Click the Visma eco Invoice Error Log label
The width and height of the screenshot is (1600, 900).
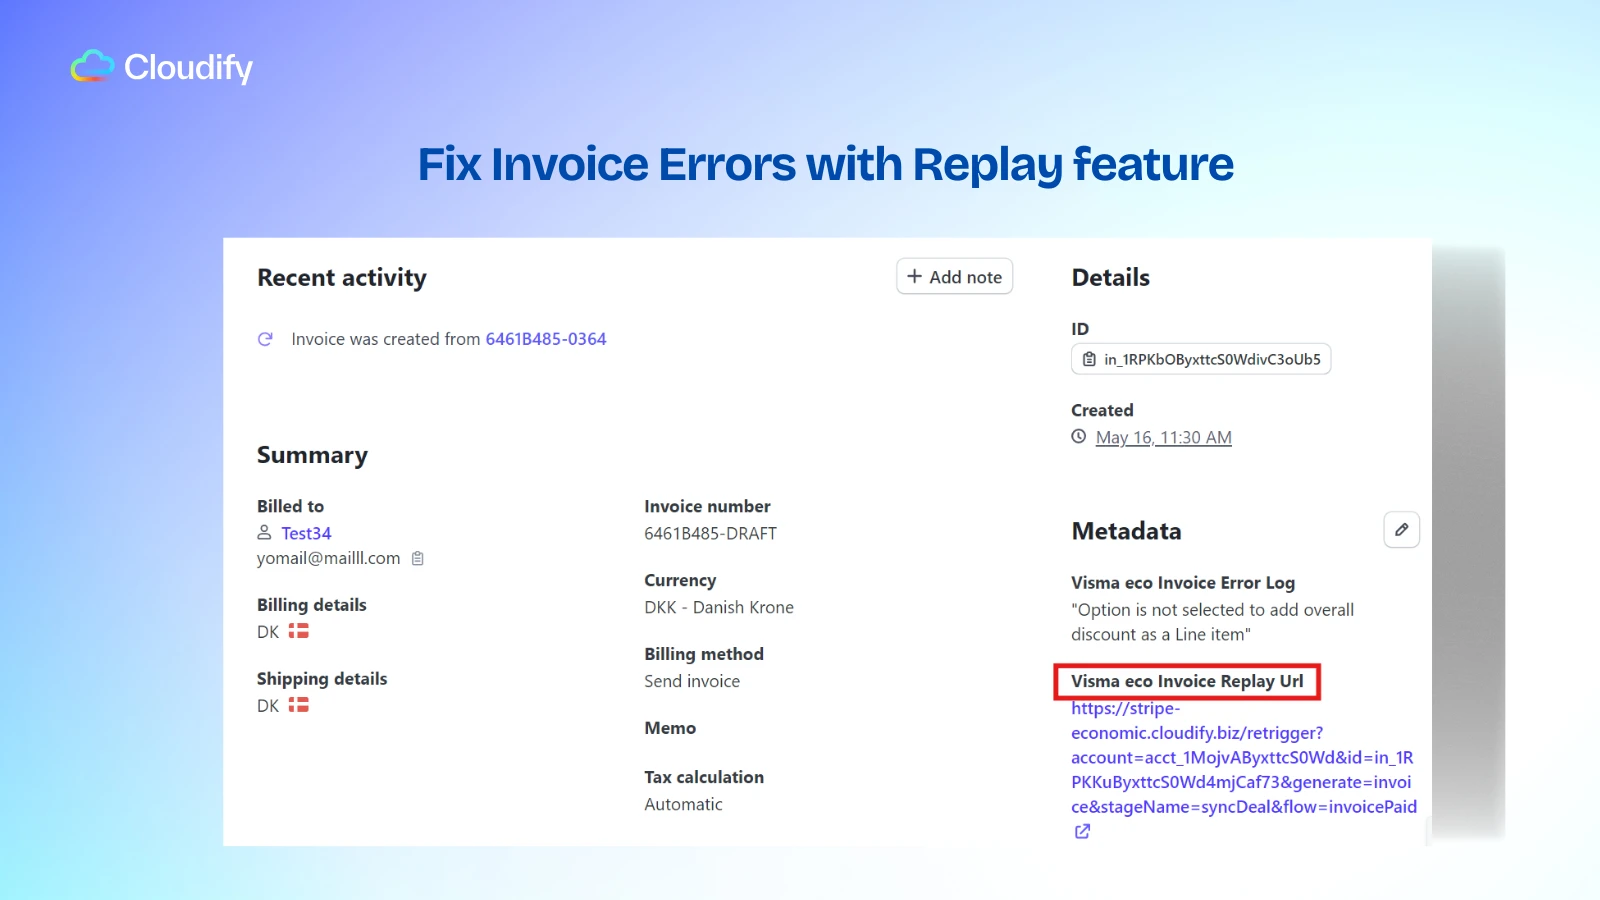[x=1183, y=582]
